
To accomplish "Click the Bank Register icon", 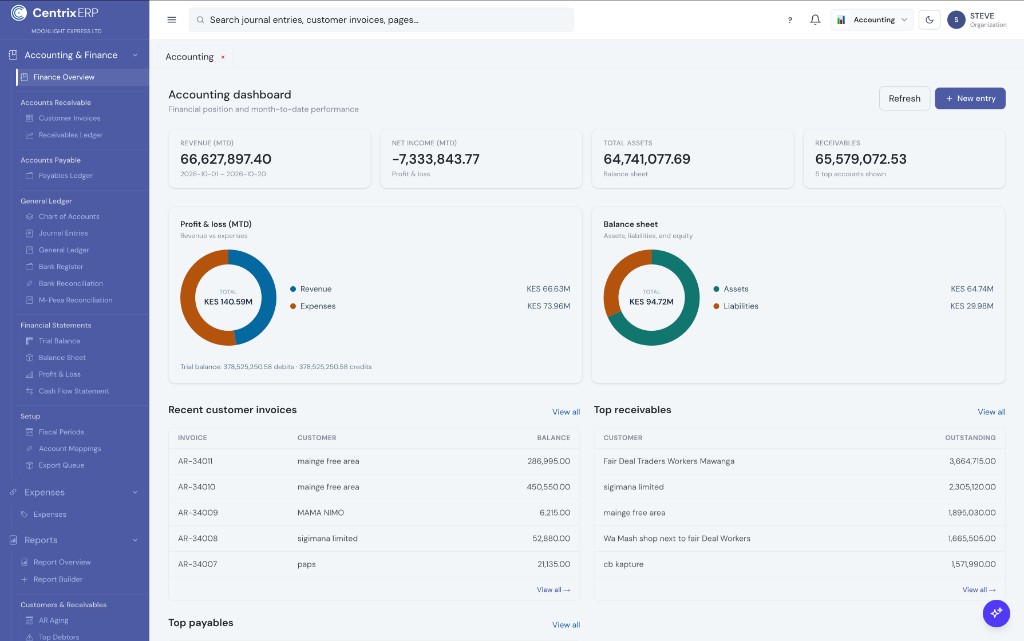I will pyautogui.click(x=29, y=266).
